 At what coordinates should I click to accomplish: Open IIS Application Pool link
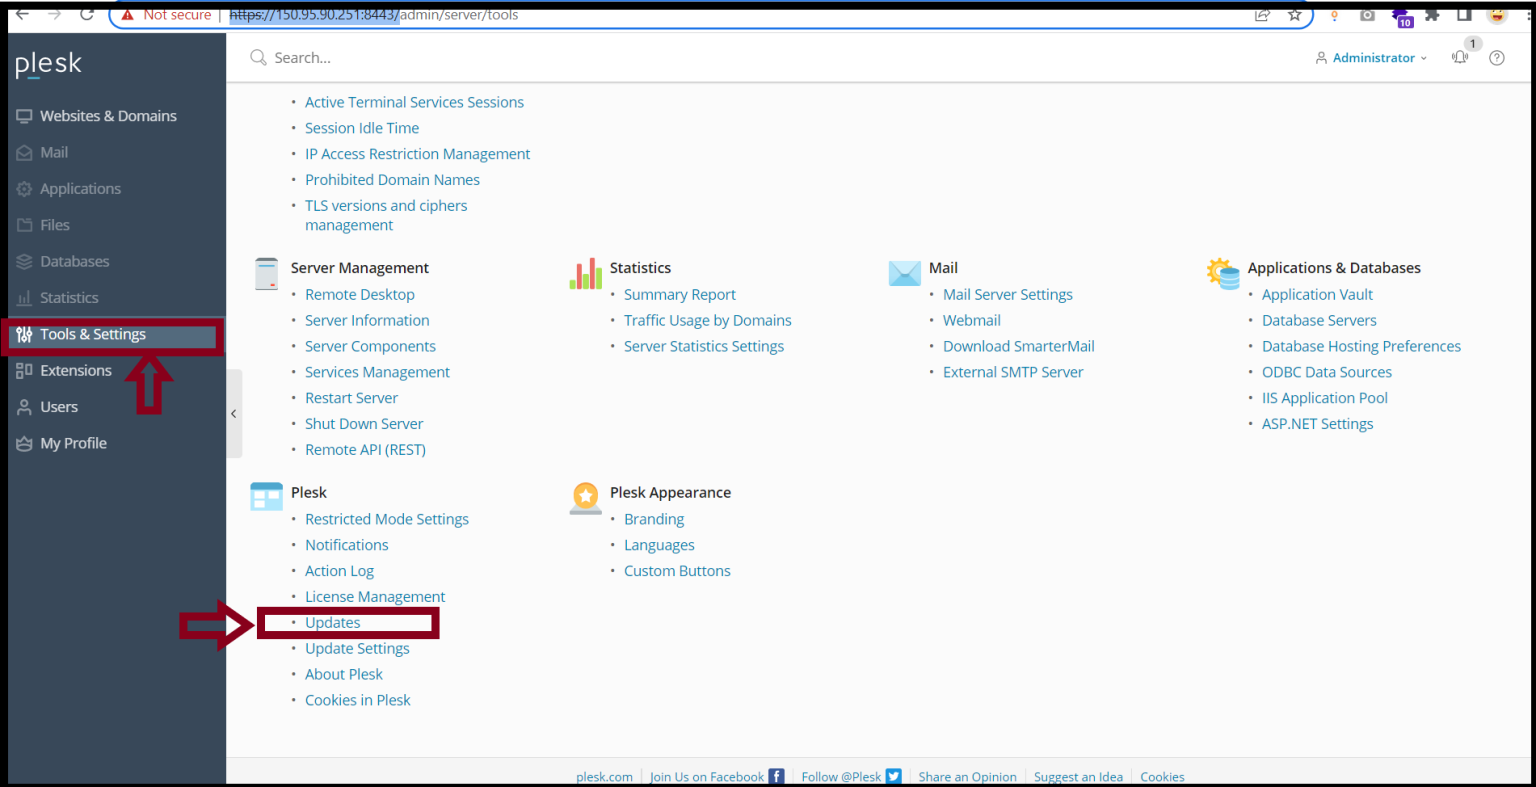click(1325, 398)
